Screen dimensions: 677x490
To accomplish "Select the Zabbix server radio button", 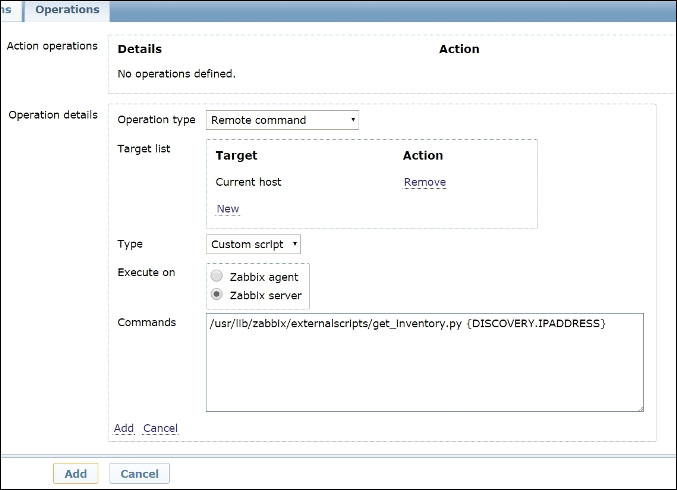I will click(x=217, y=295).
